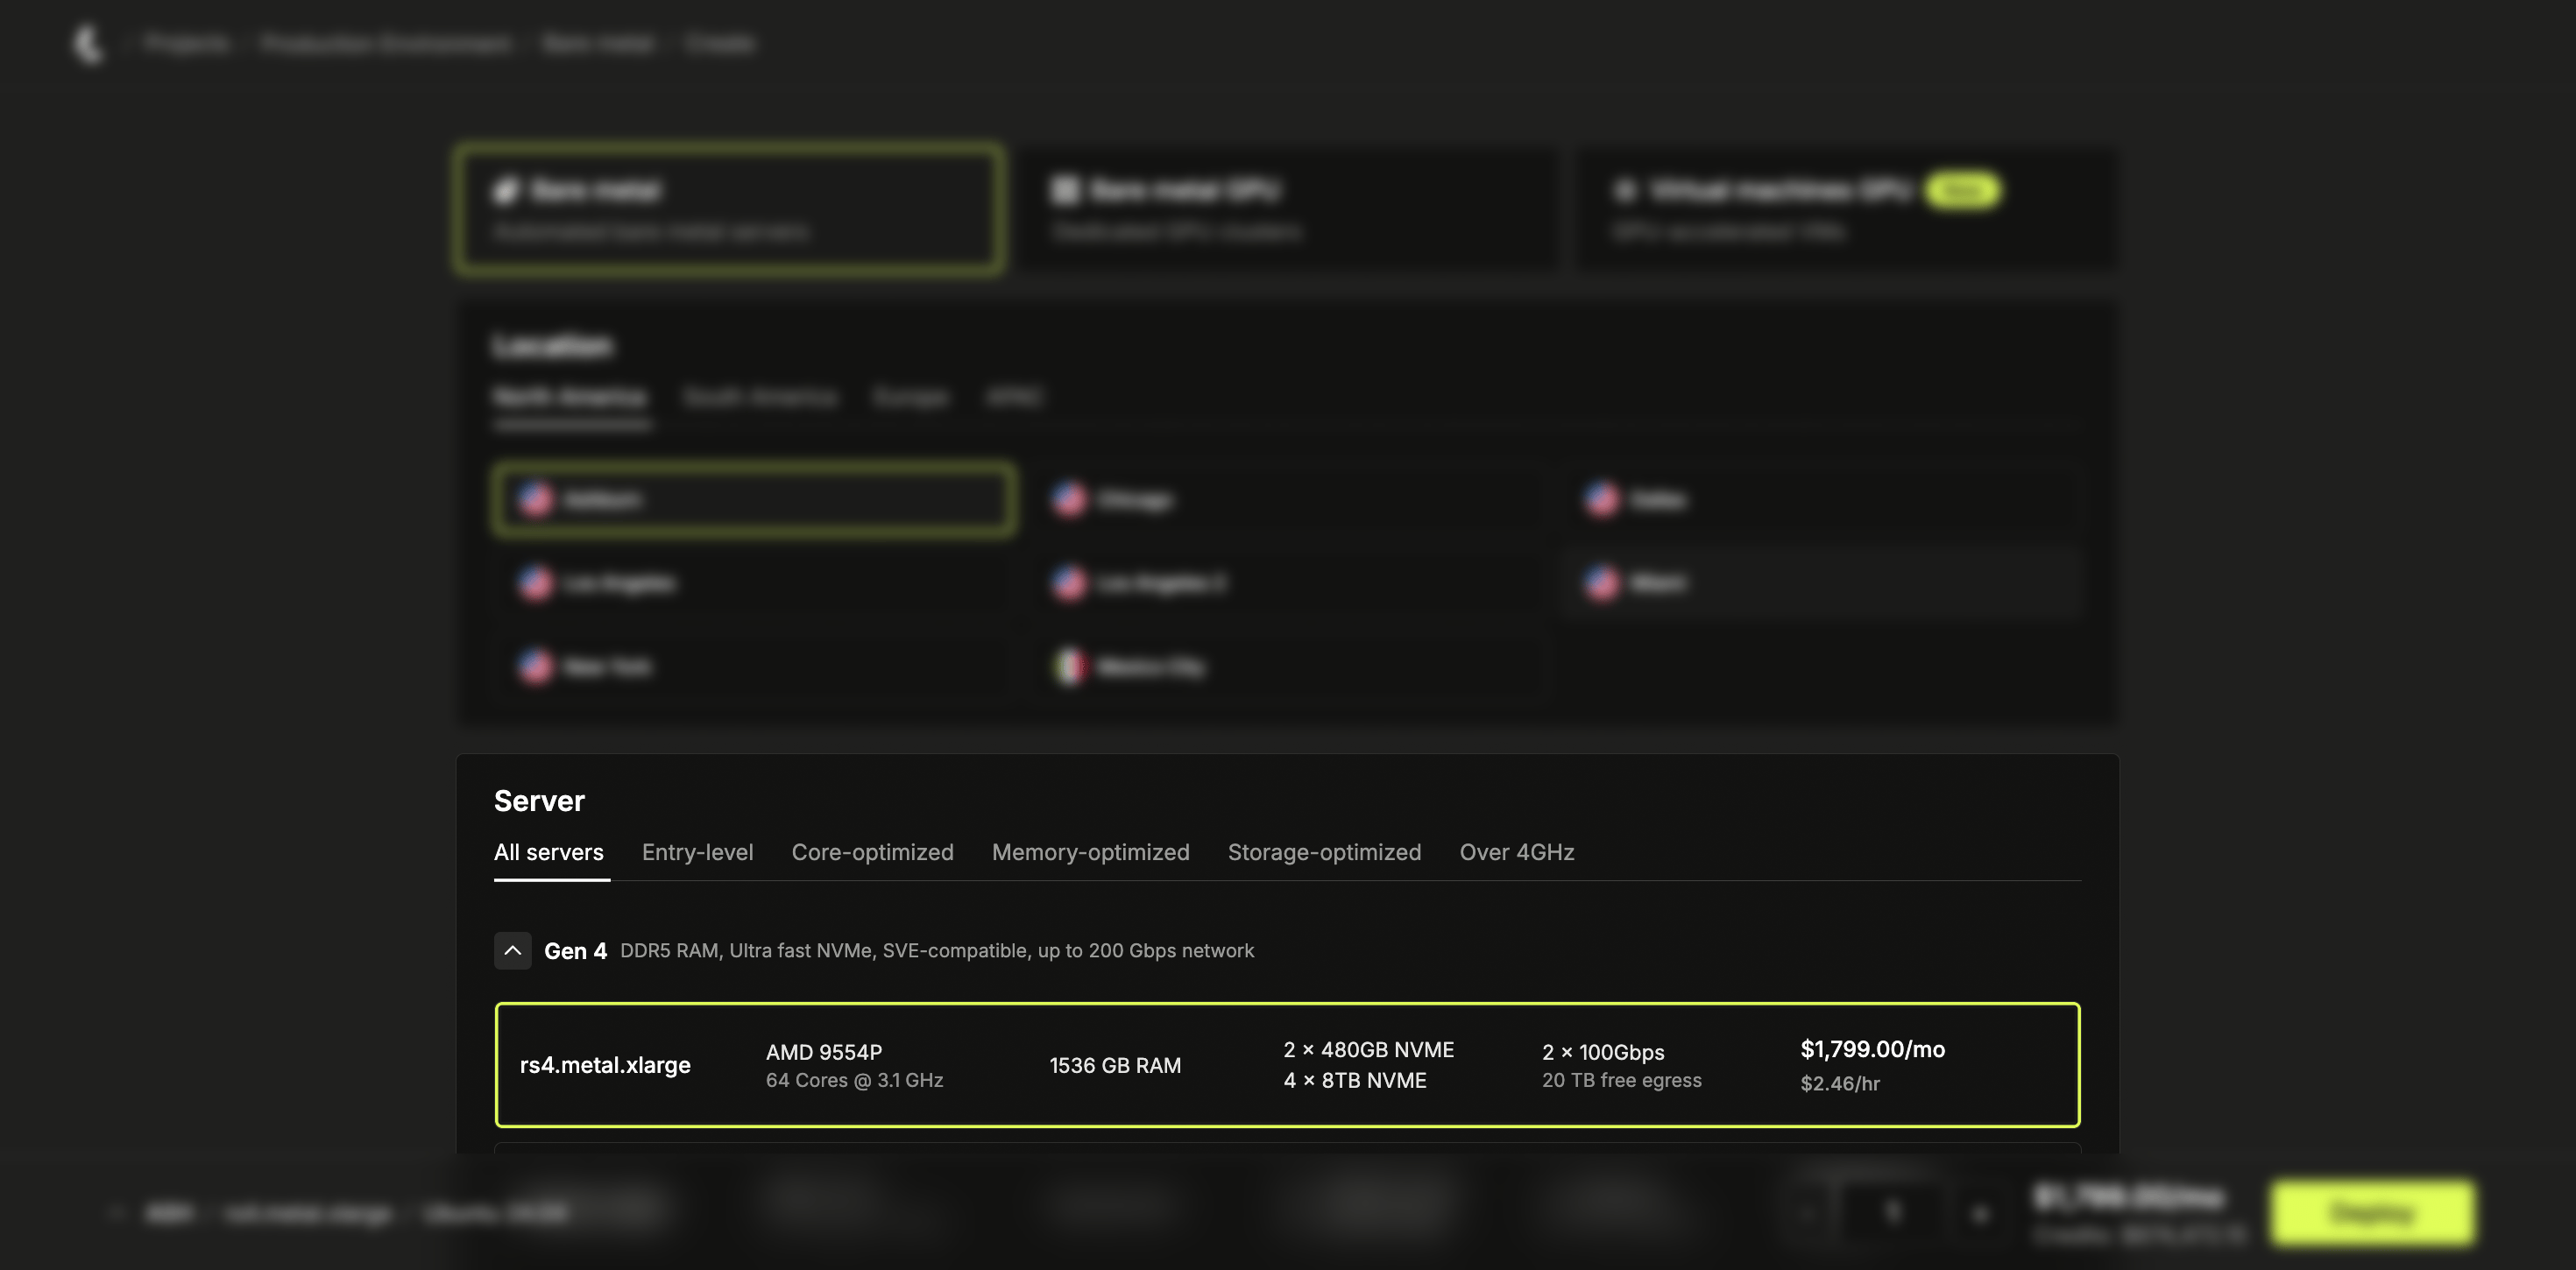
Task: Click the quantity input field in the bottom bar
Action: (1892, 1212)
